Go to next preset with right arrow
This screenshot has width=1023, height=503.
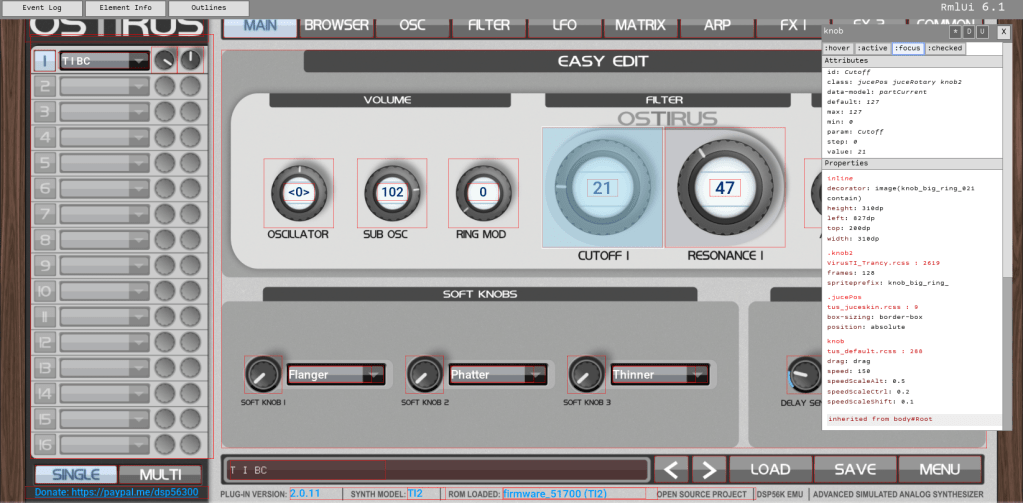[709, 469]
